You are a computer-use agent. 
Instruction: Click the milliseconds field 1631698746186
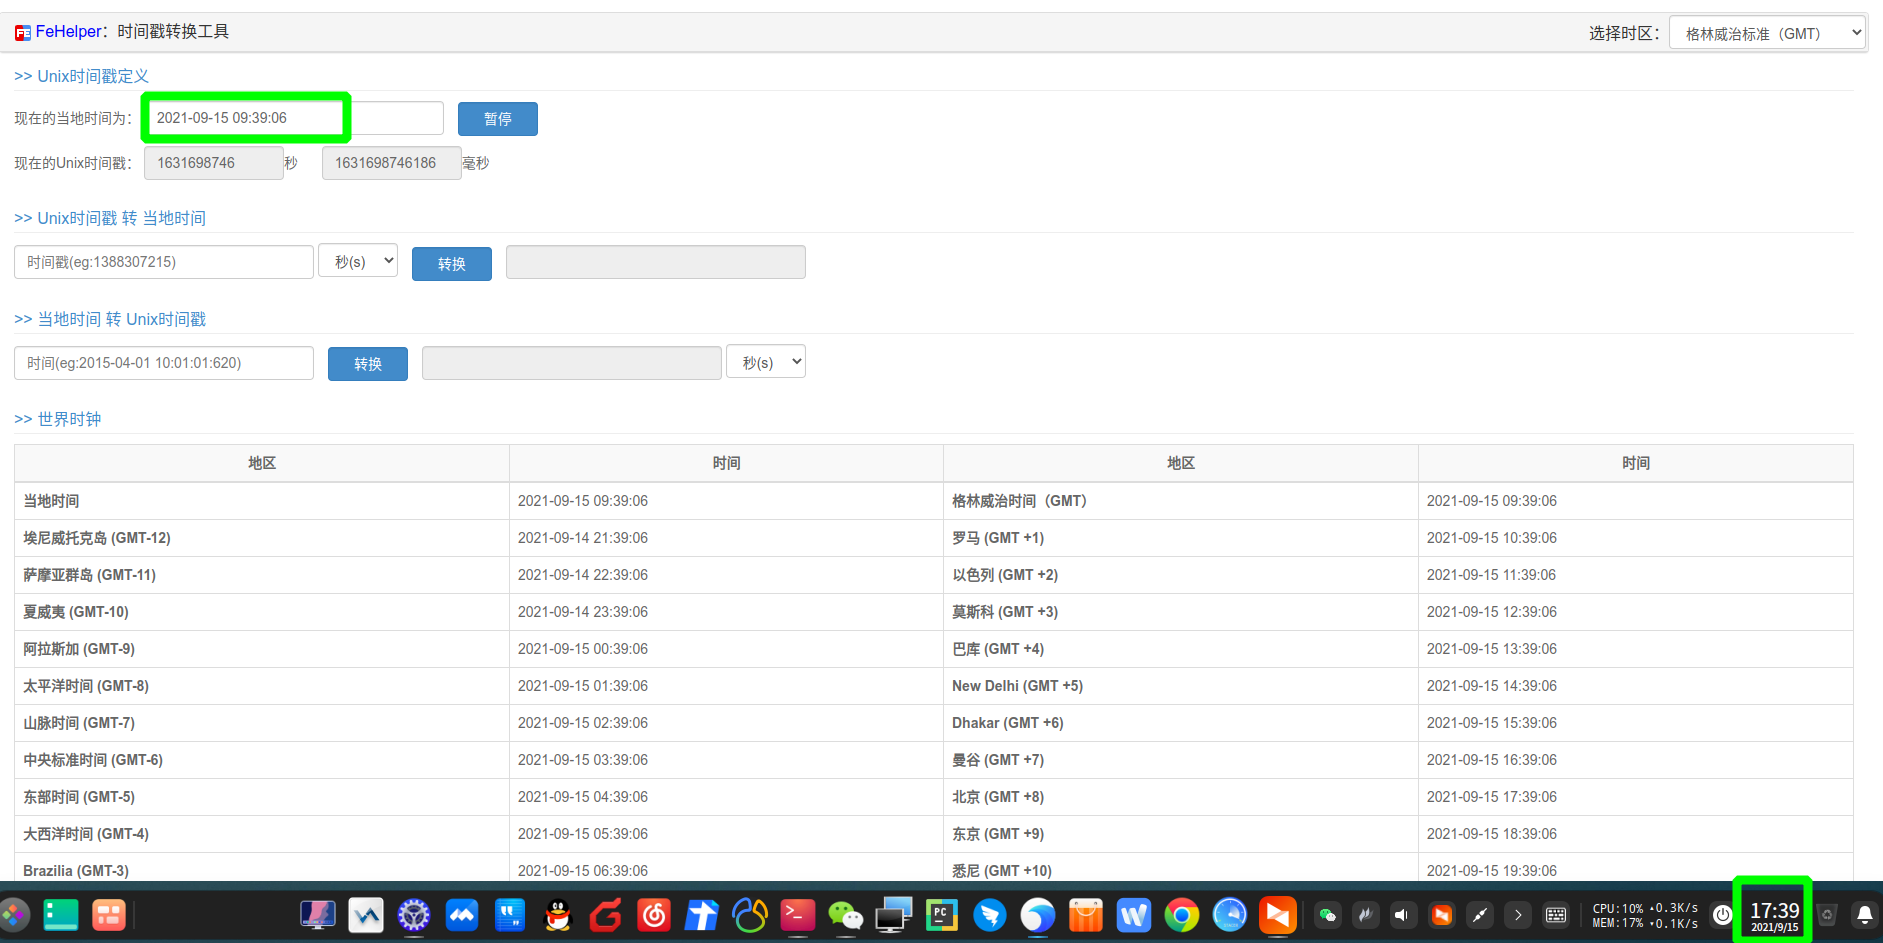392,163
